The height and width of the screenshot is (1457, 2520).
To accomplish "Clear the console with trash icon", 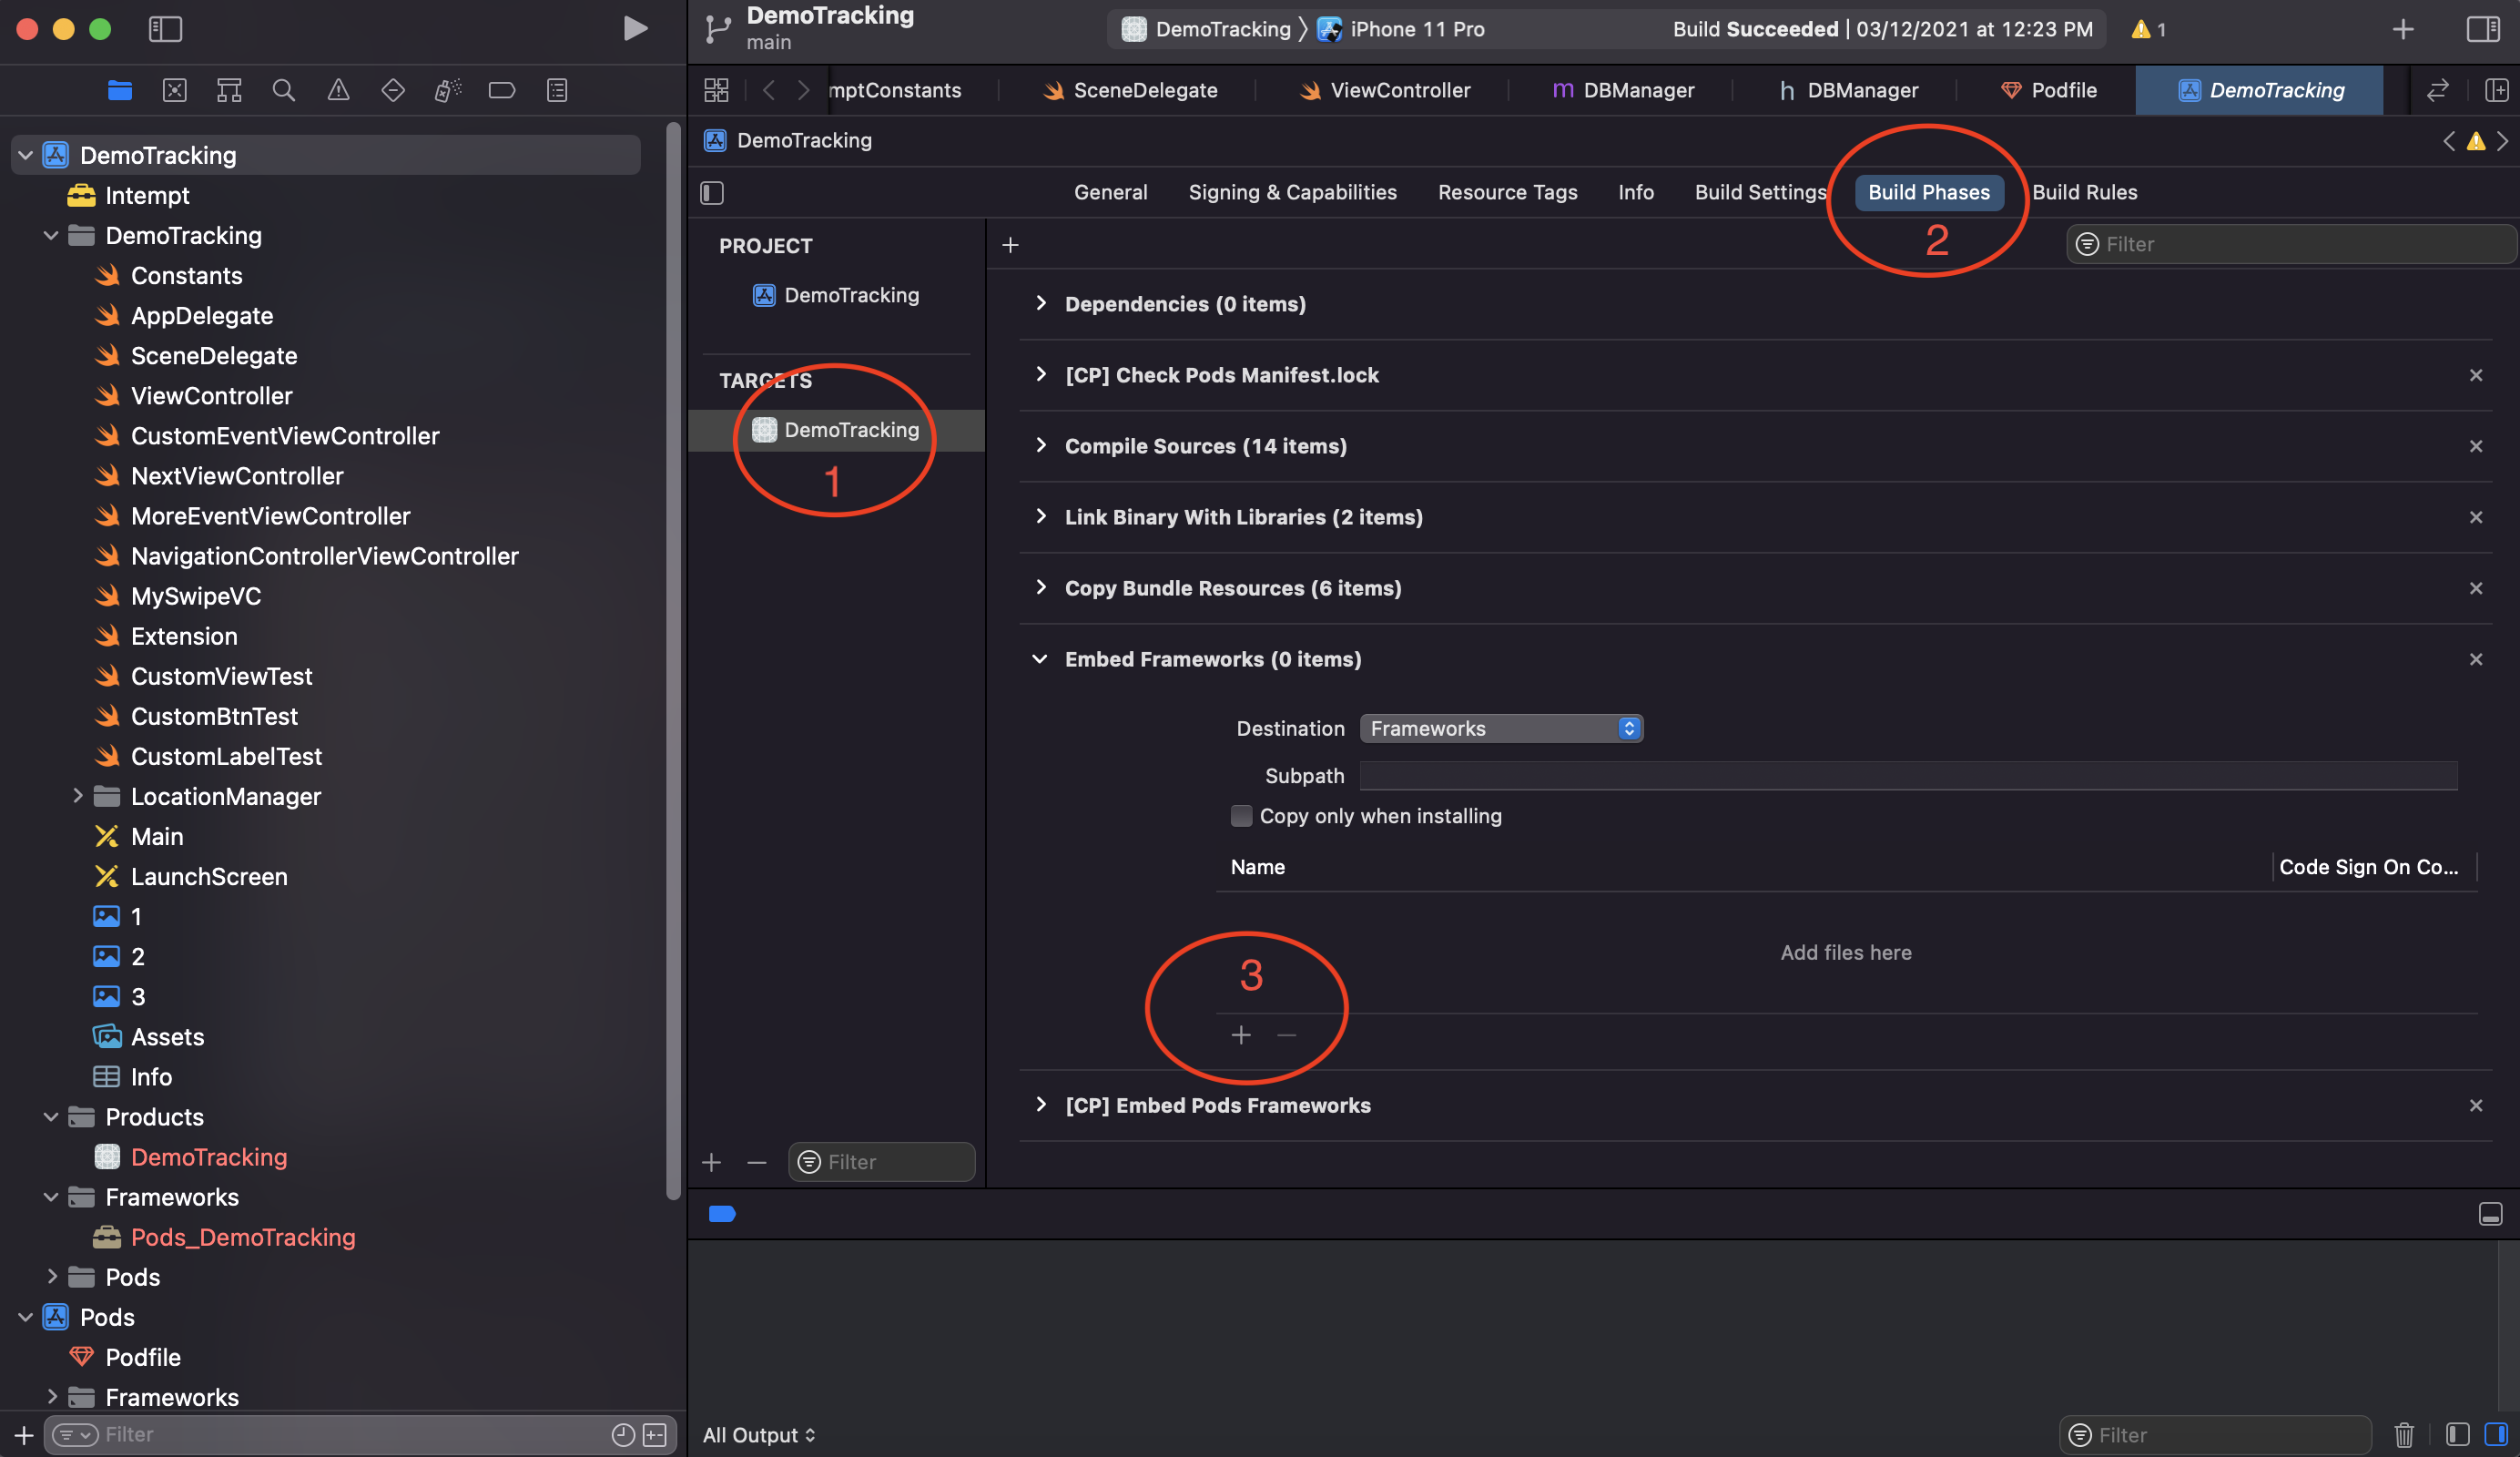I will pos(2404,1435).
